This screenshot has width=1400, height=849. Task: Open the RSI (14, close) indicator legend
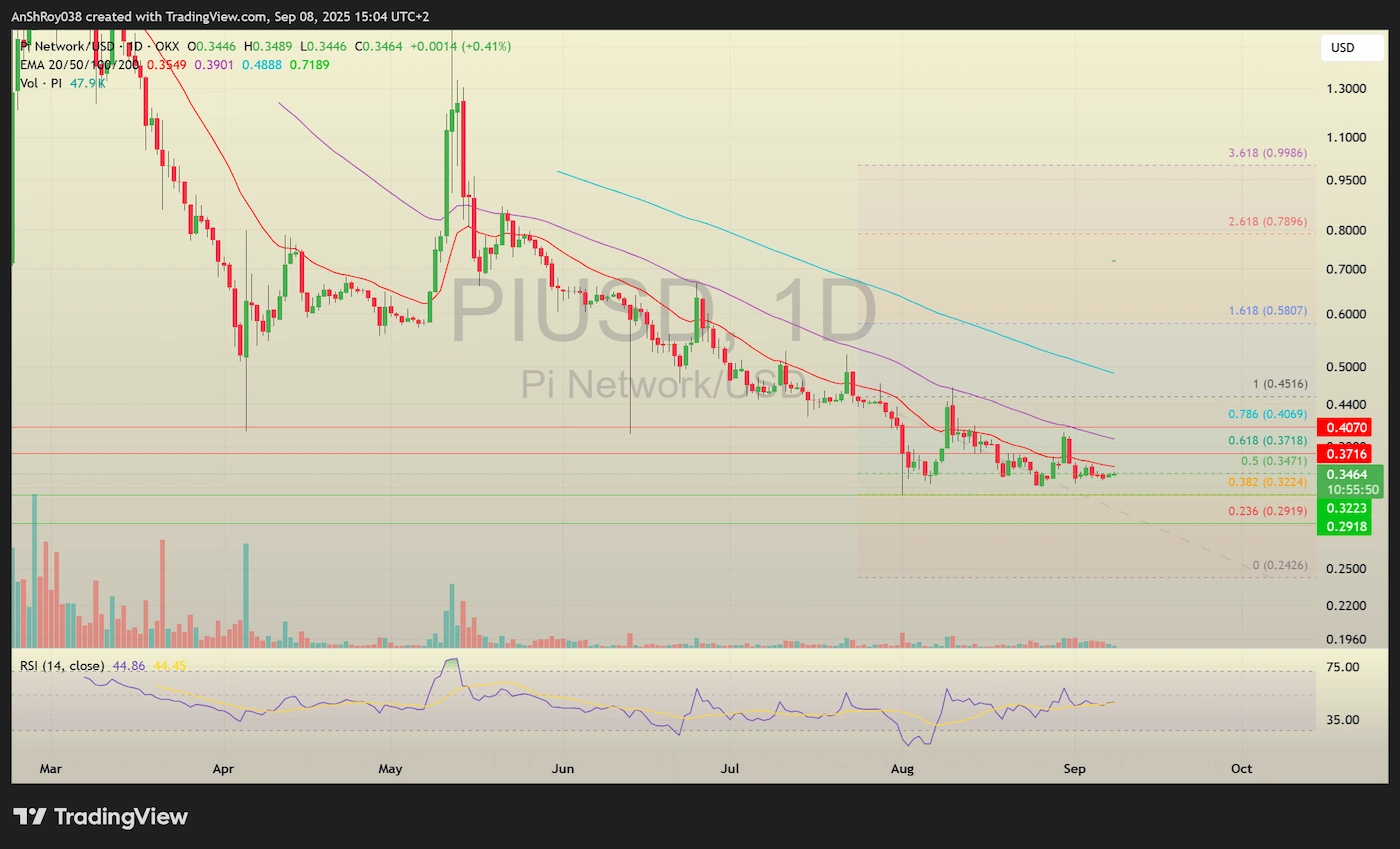pos(62,663)
